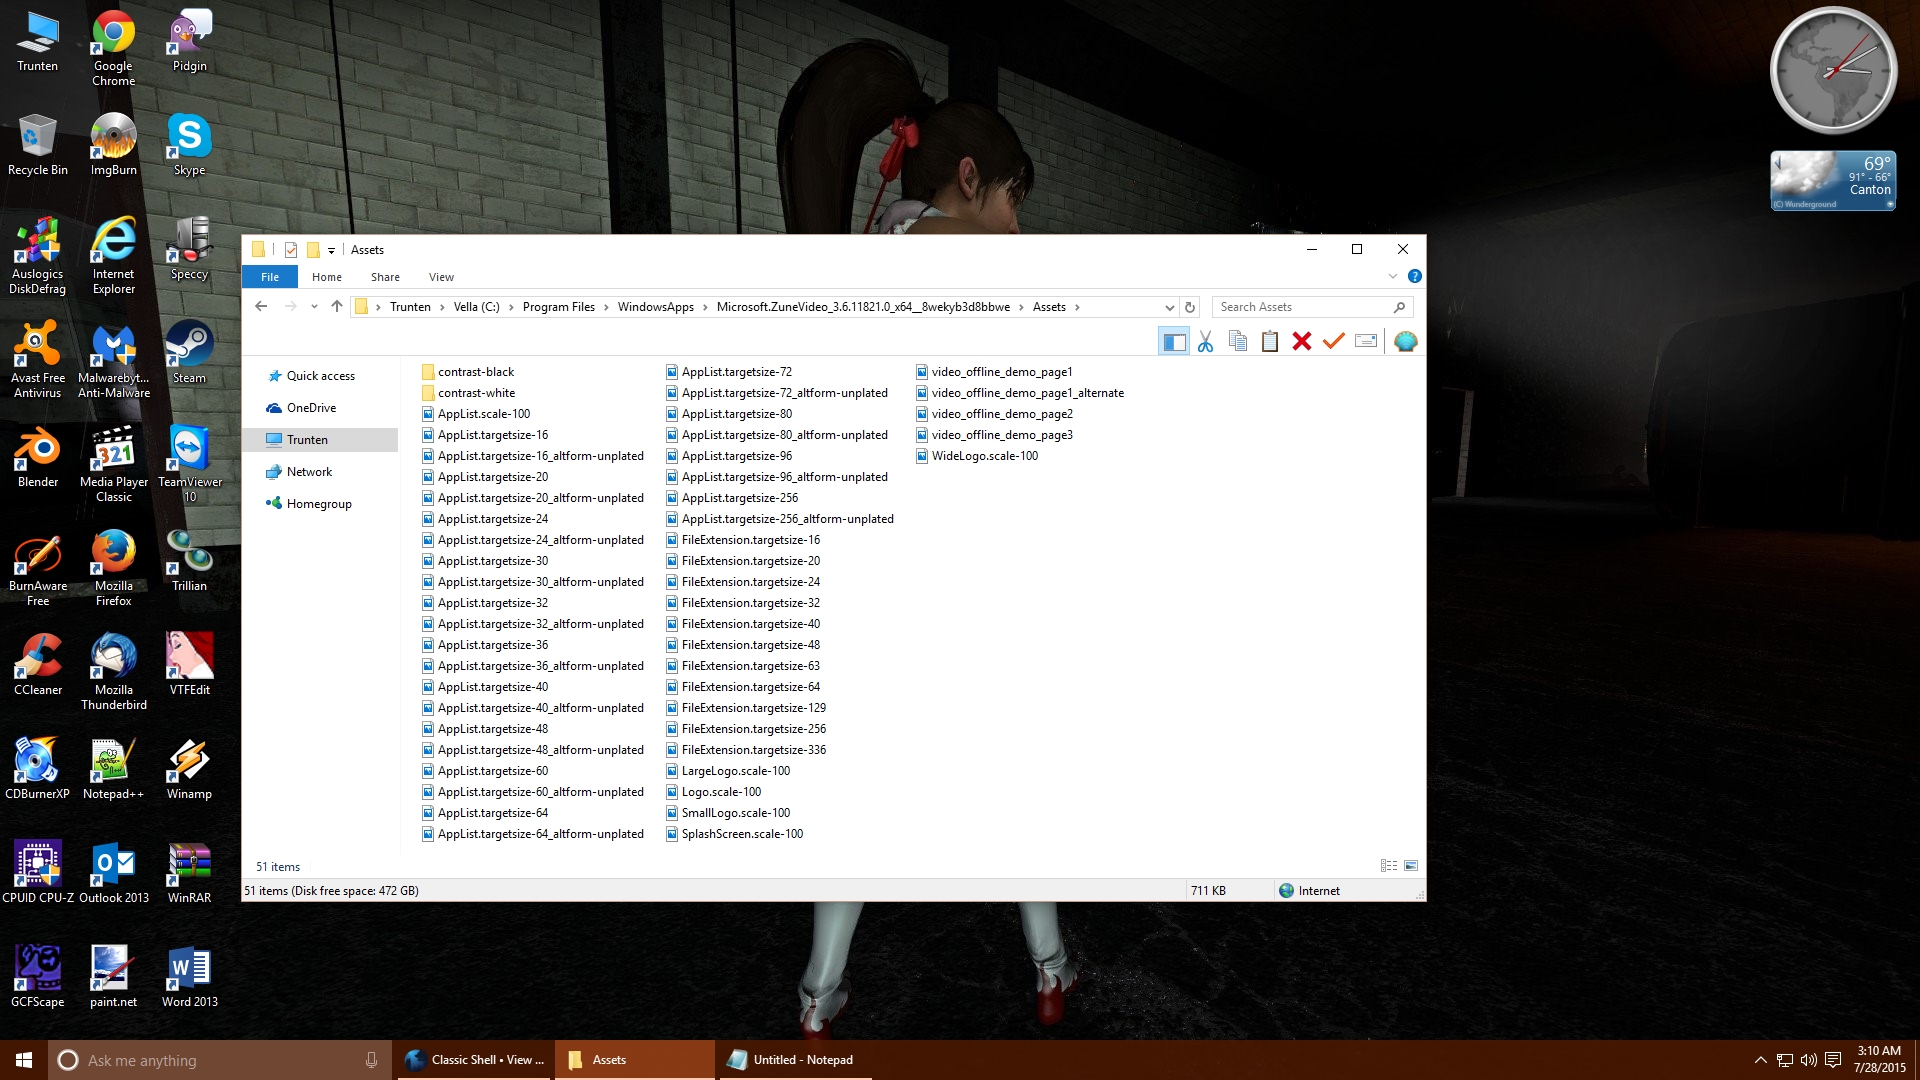Open recent locations dropdown arrow
Image resolution: width=1920 pixels, height=1080 pixels.
point(314,307)
